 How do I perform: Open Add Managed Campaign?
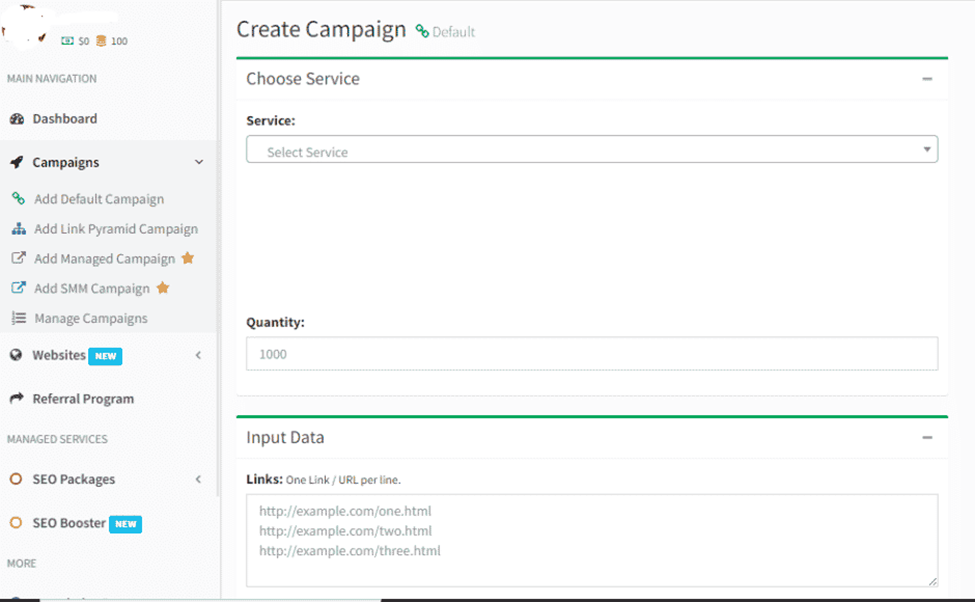click(104, 259)
